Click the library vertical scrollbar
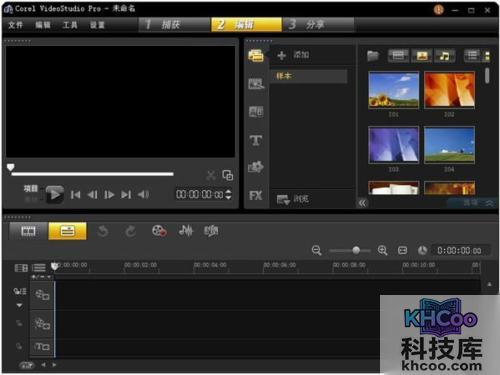500x375 pixels. (487, 75)
